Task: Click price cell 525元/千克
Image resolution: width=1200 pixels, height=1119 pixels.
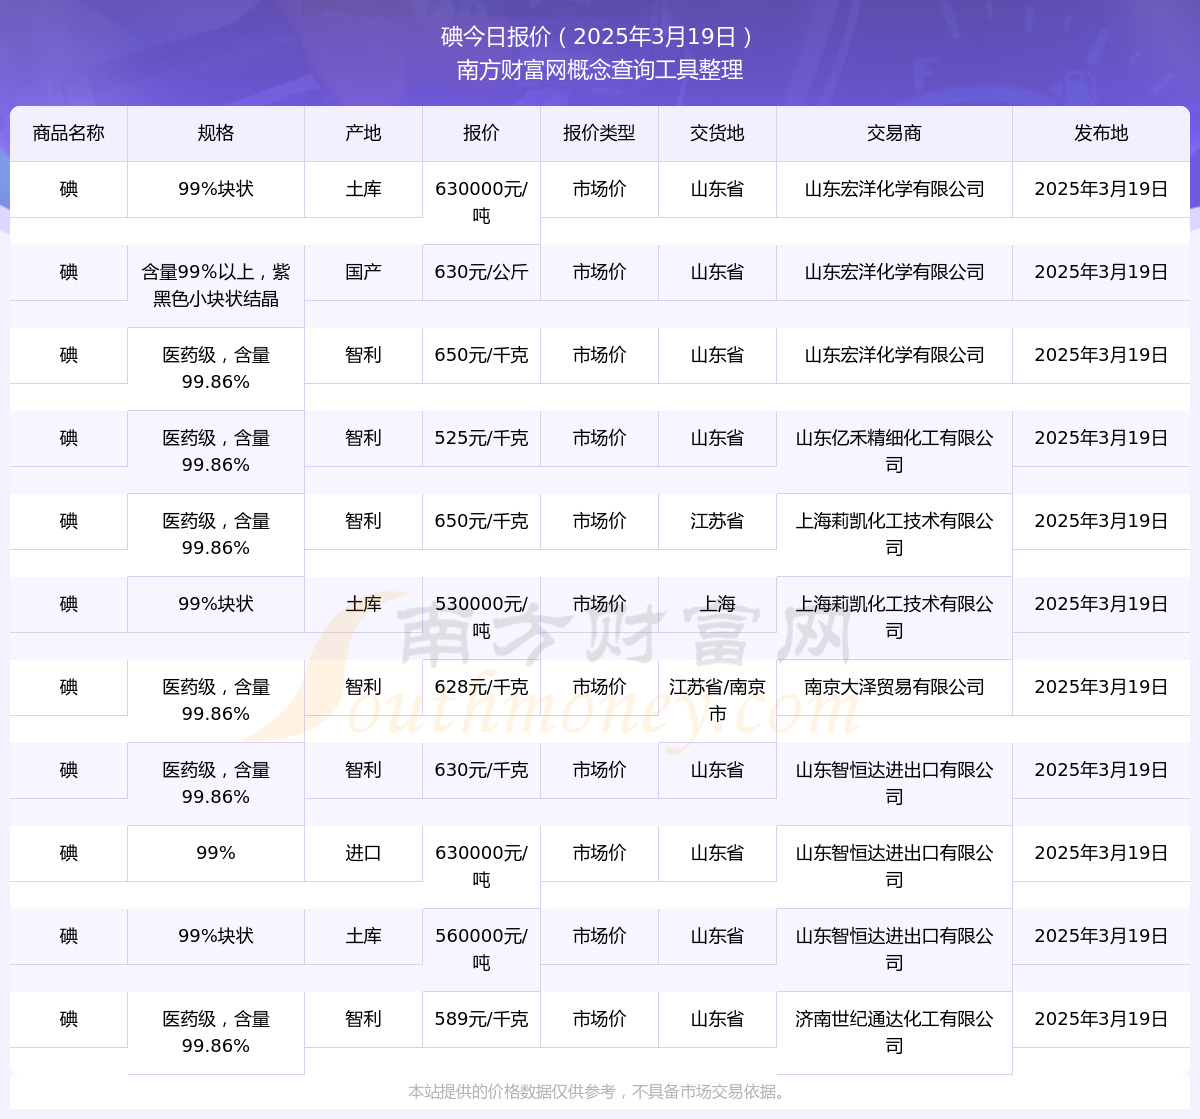Action: 481,438
